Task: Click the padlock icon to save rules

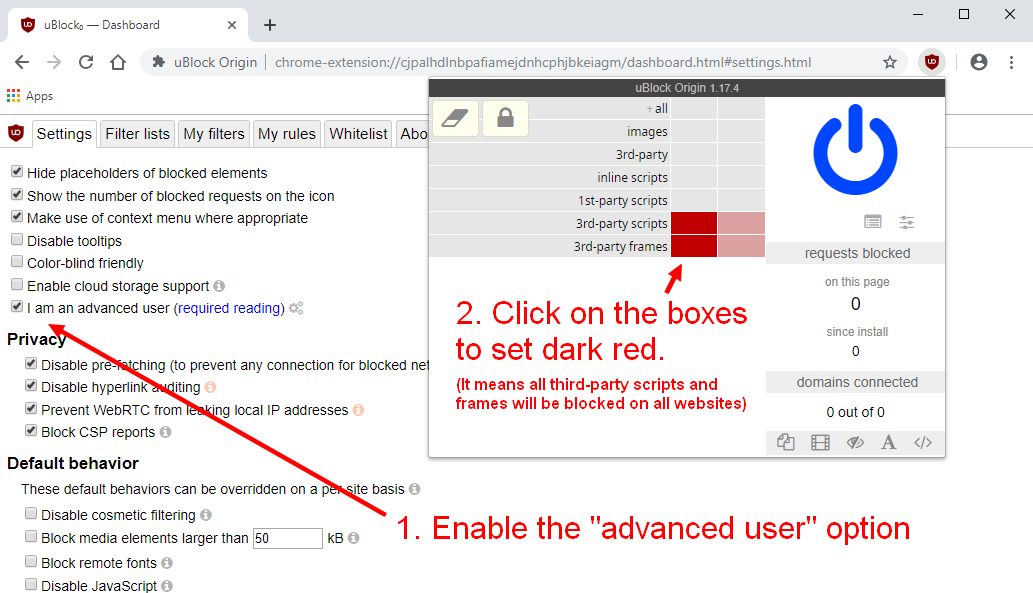Action: (505, 119)
